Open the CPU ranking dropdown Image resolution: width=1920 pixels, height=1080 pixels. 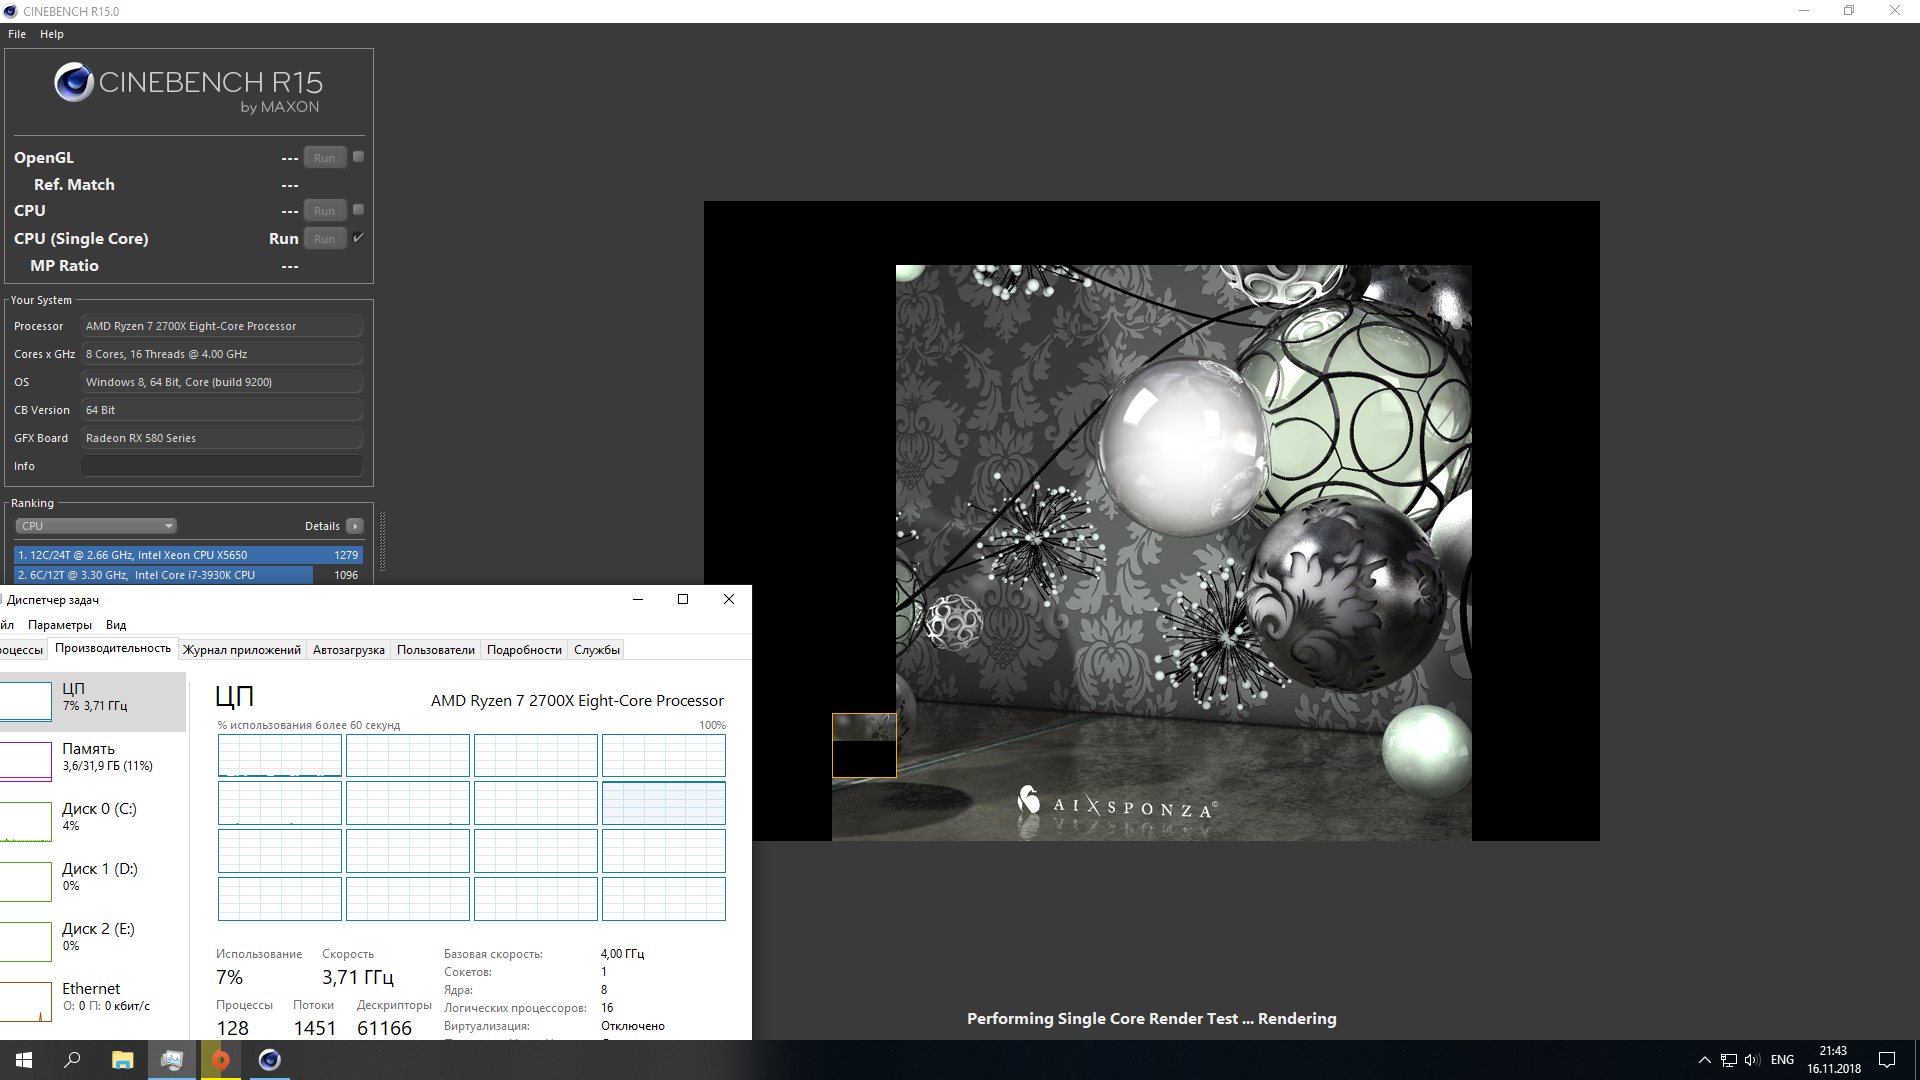click(96, 526)
